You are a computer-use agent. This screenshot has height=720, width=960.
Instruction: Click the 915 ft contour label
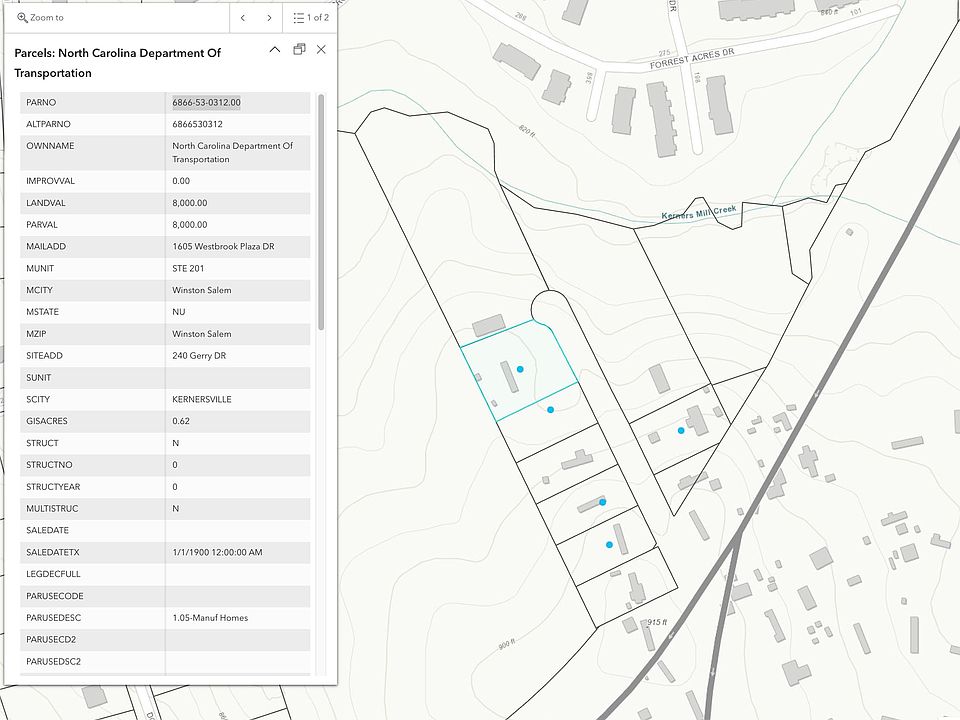pos(656,622)
